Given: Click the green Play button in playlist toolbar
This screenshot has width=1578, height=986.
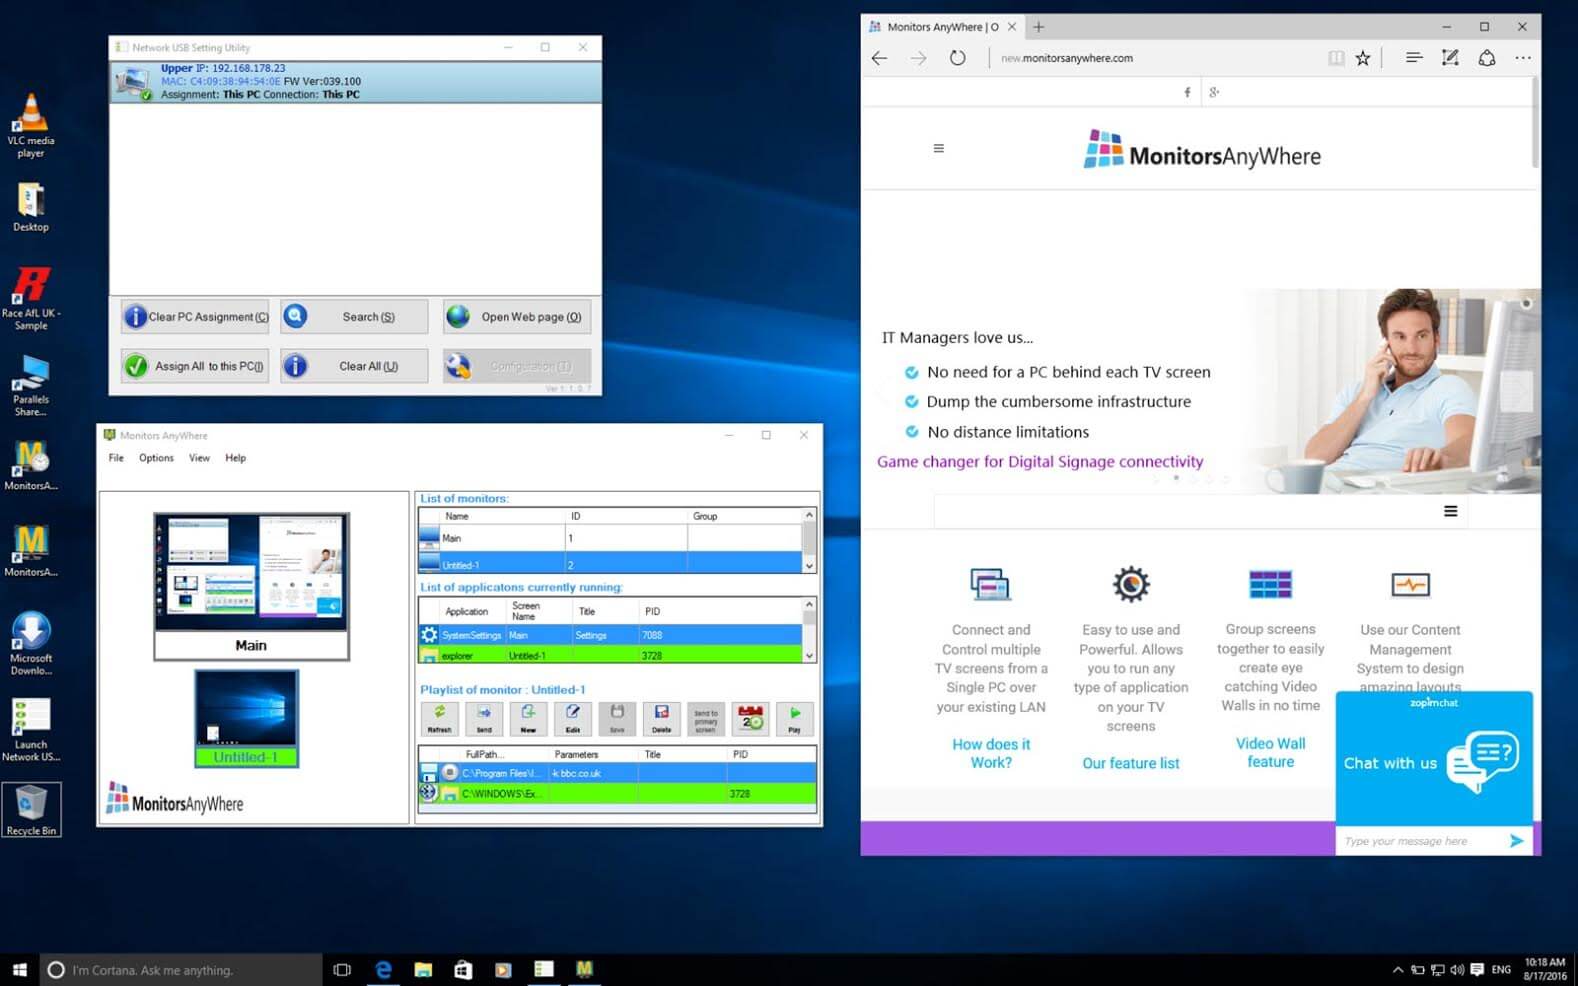Looking at the screenshot, I should point(795,718).
